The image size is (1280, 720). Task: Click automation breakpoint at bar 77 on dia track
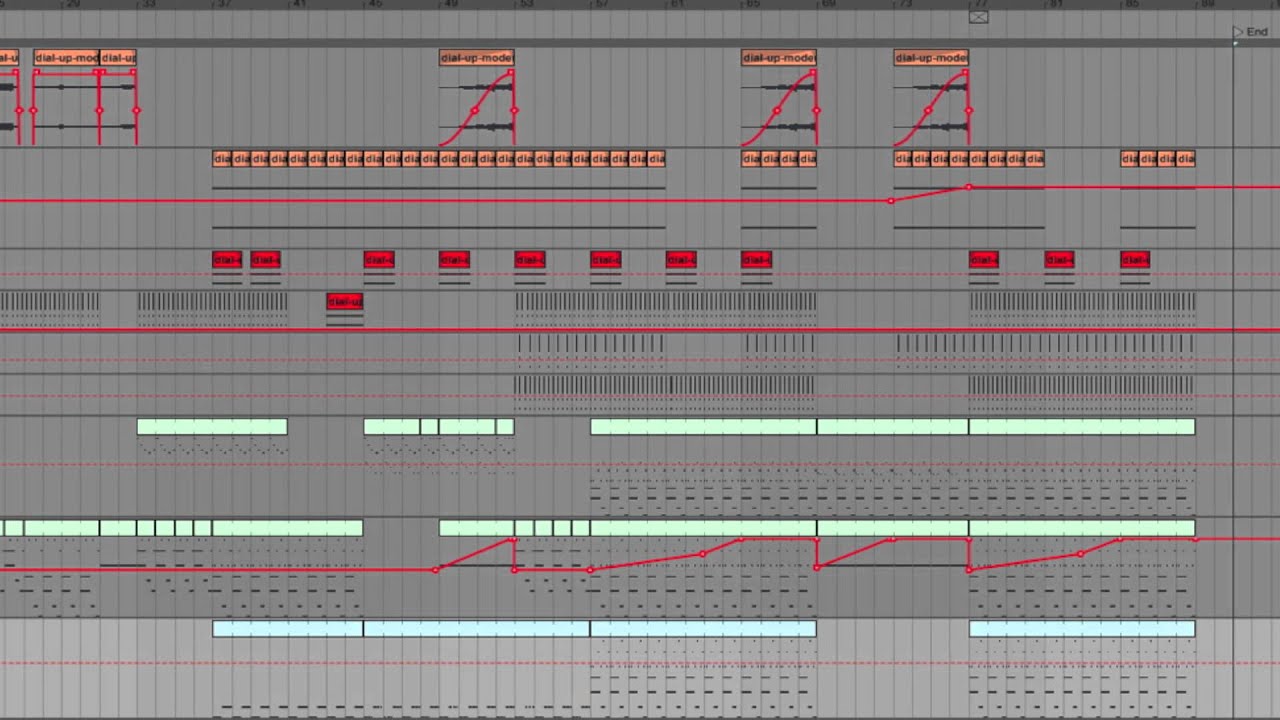[x=968, y=187]
